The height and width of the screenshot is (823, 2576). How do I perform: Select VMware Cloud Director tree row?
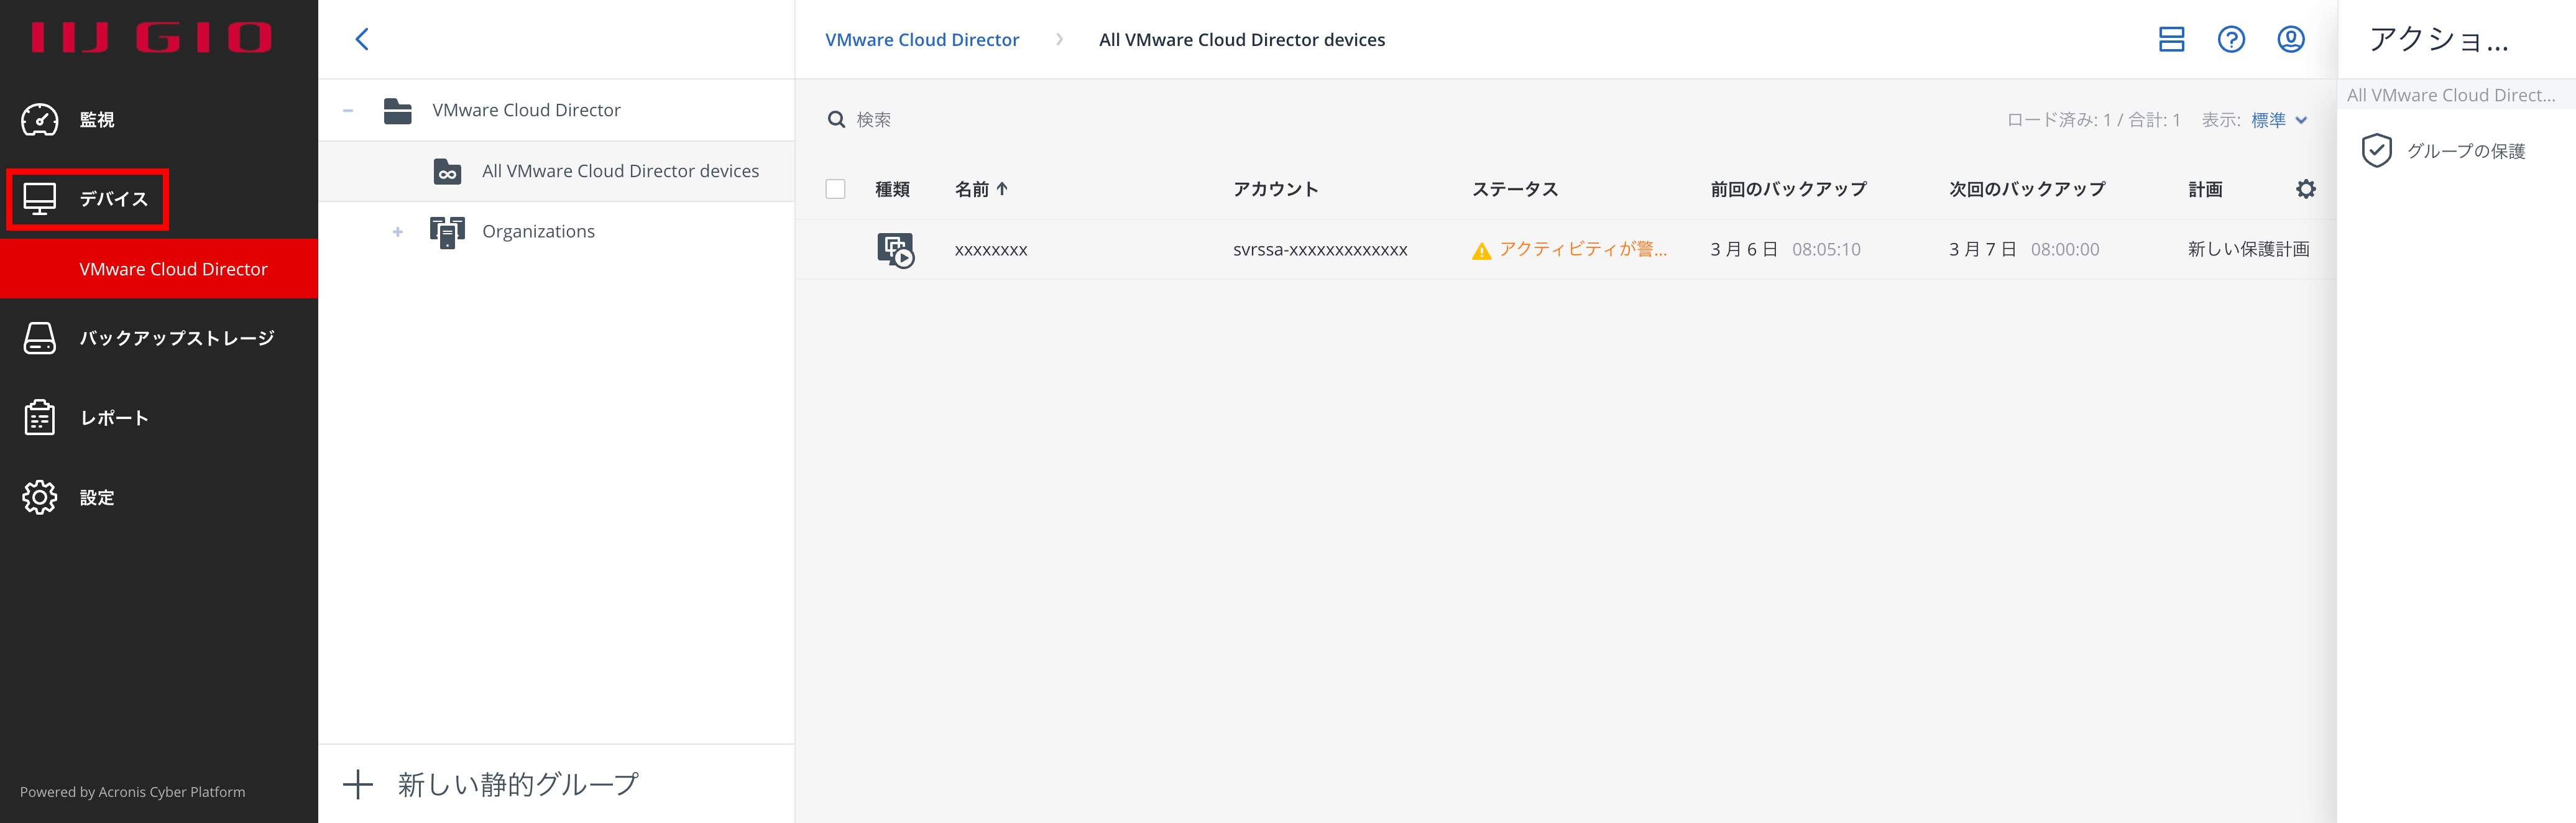pos(556,110)
